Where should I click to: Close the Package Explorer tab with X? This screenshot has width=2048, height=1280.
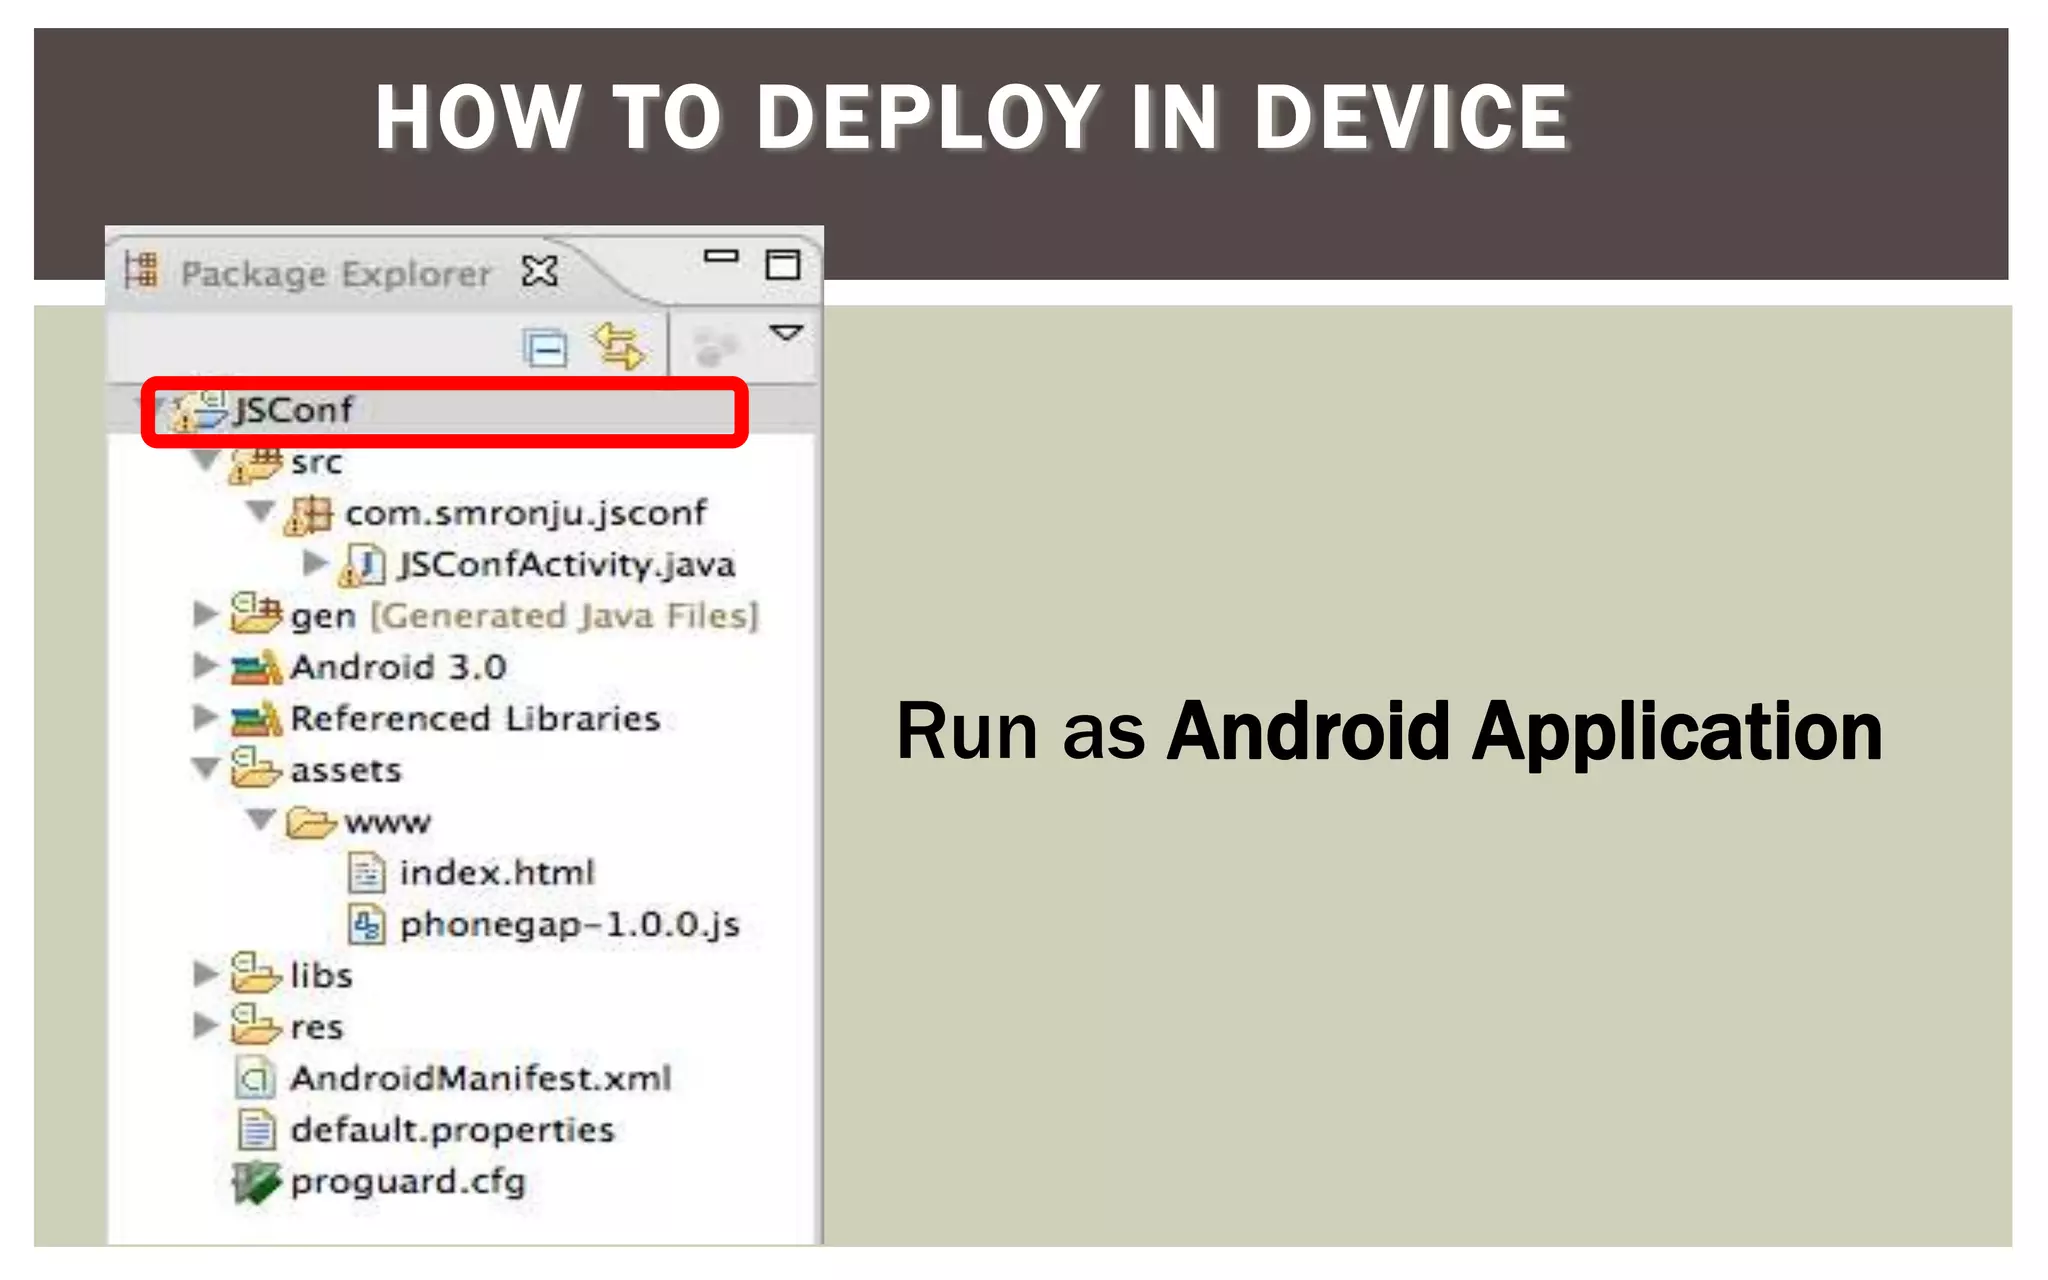point(540,271)
